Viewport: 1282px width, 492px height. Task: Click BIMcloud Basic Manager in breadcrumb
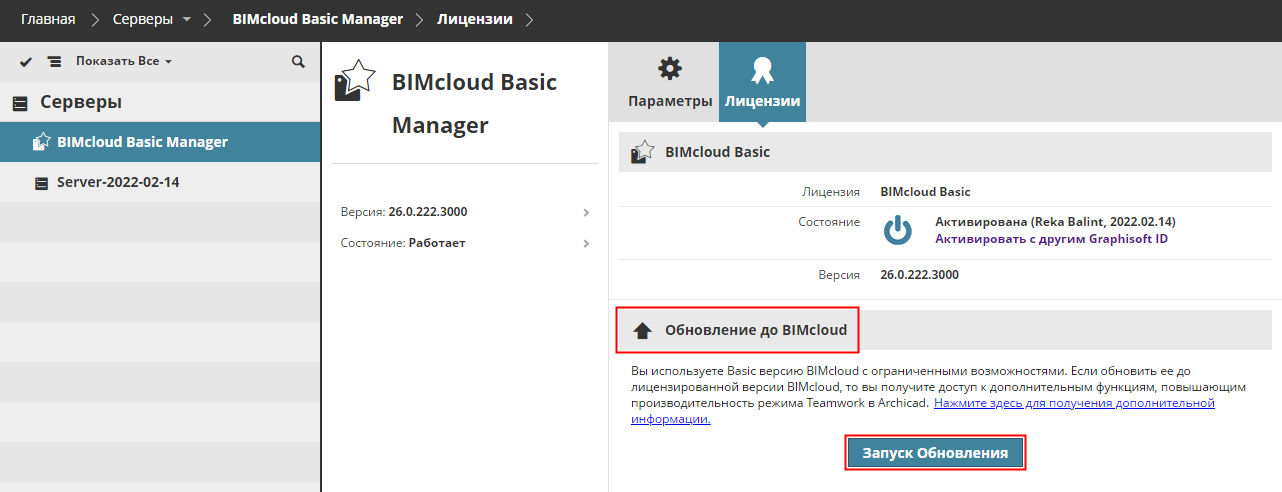[318, 18]
